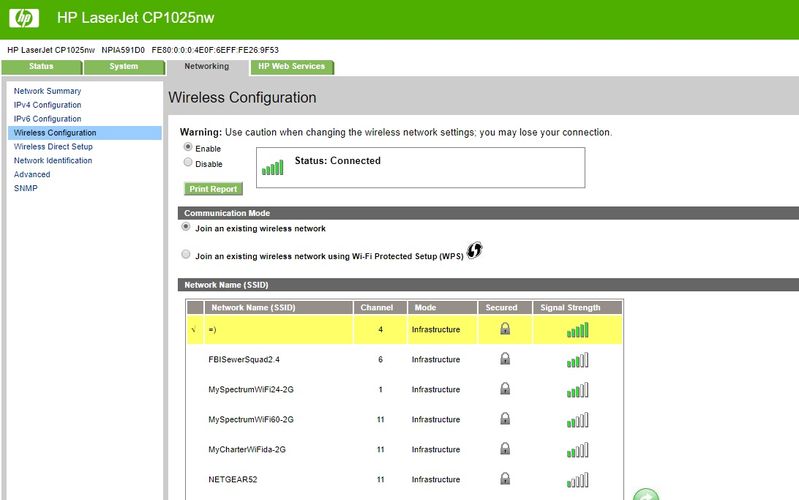Click the connected status signal bars icon
The image size is (799, 500).
pyautogui.click(x=273, y=167)
